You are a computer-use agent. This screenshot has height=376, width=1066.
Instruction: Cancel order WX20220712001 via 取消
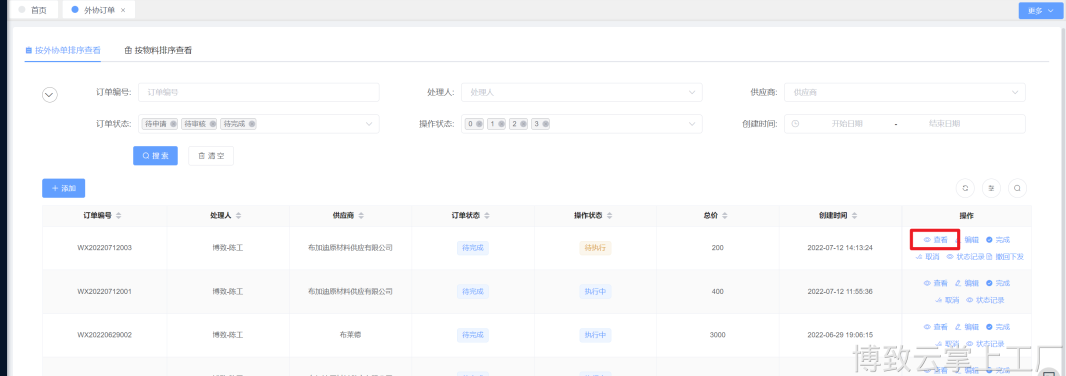click(x=947, y=300)
